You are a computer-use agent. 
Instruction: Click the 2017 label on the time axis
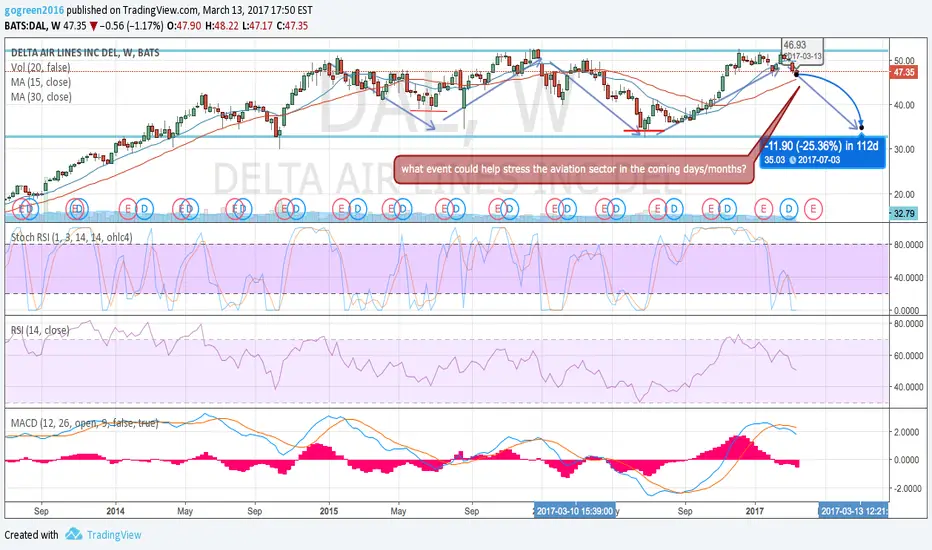point(755,511)
